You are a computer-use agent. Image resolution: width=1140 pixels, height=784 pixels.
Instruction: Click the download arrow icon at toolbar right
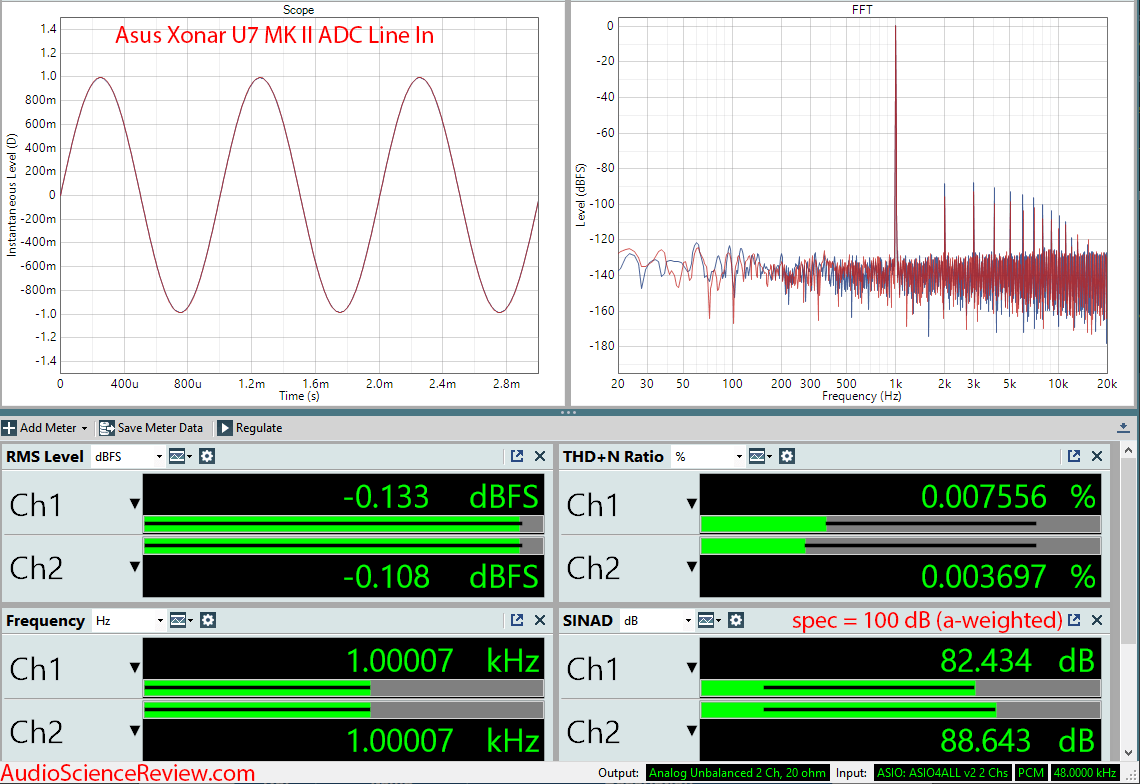click(x=1123, y=428)
